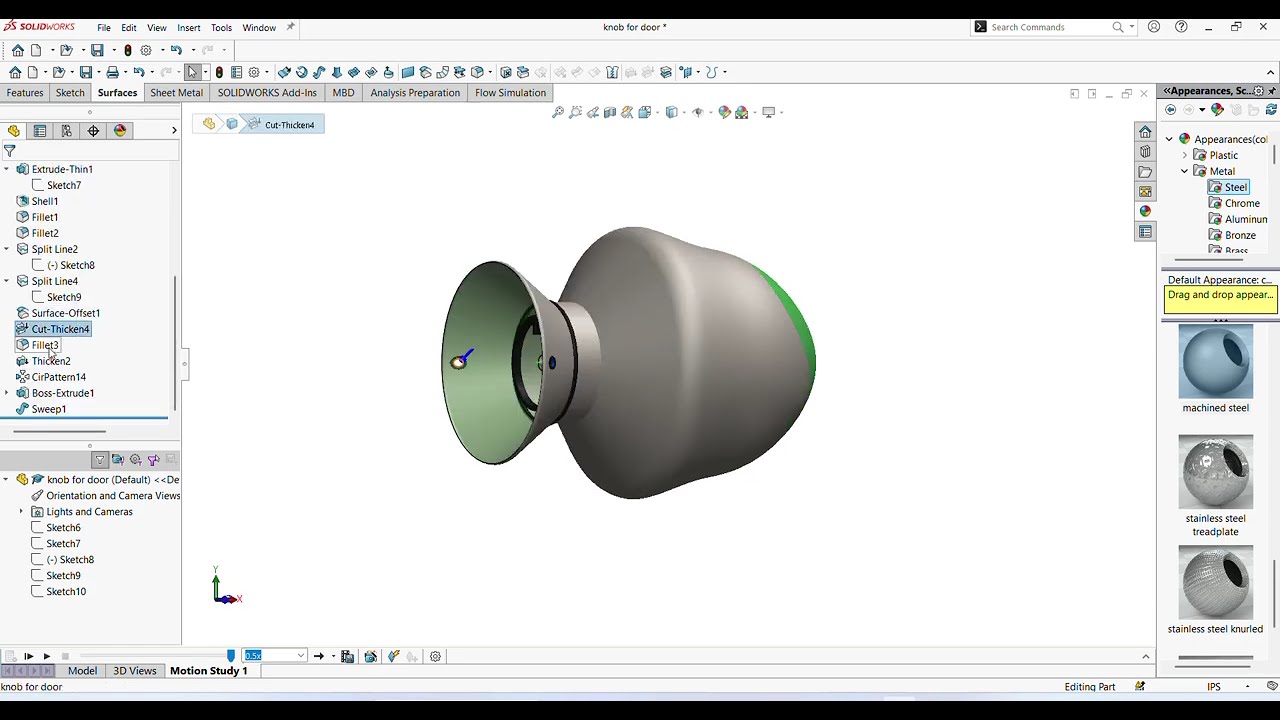Click the Section View icon in heads-up toolbar
The height and width of the screenshot is (720, 1280).
pos(610,112)
